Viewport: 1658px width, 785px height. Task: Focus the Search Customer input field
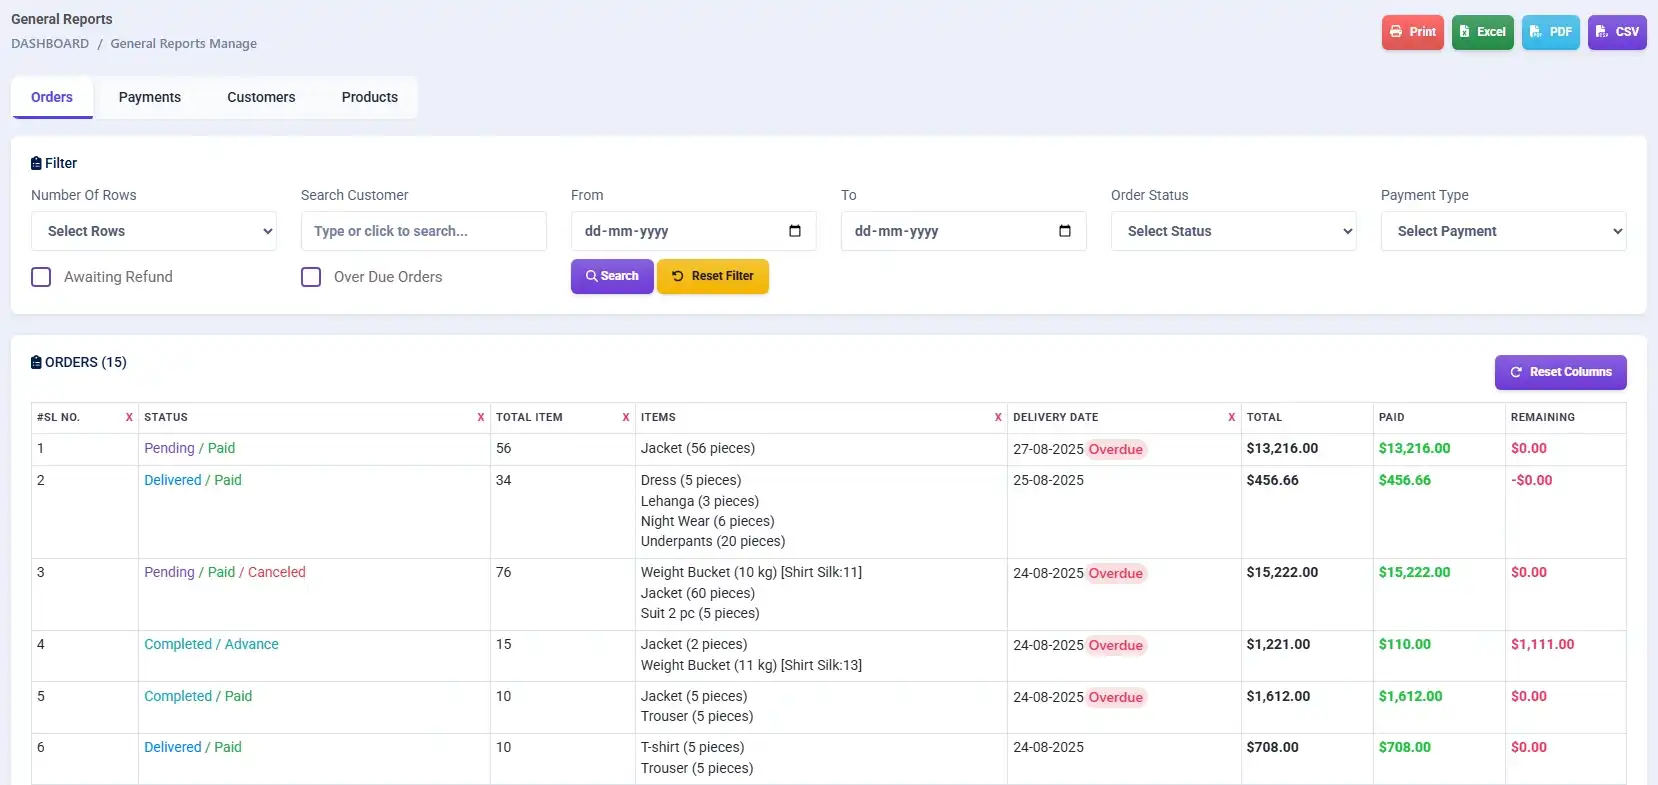[x=423, y=231]
